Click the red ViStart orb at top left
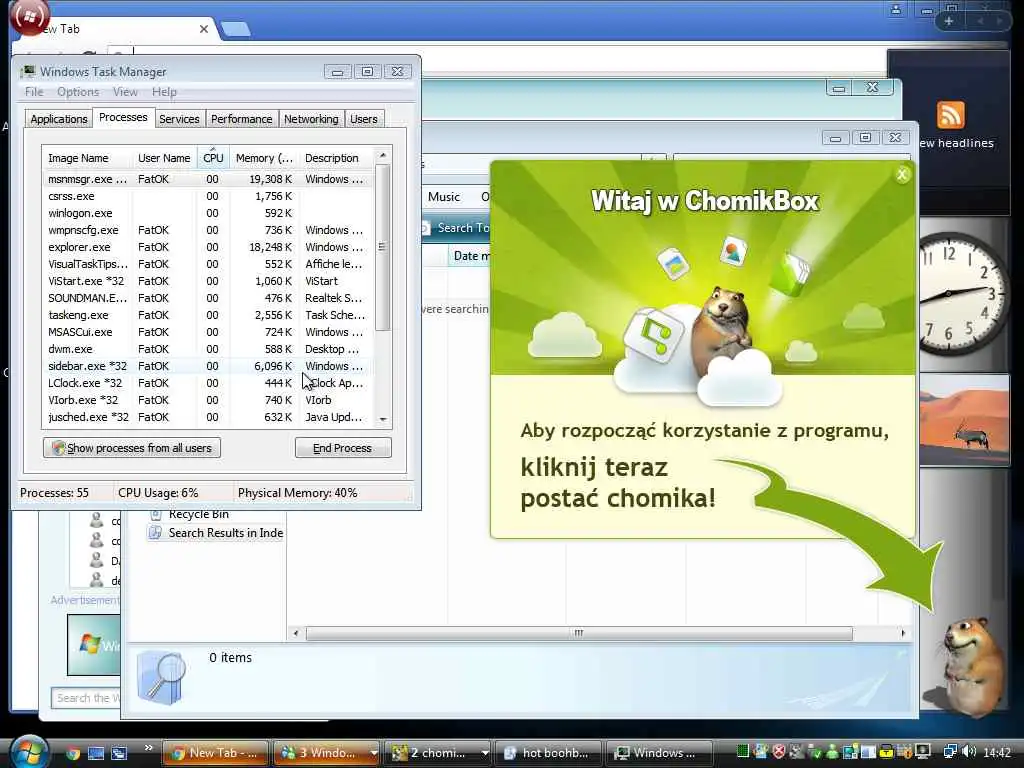The image size is (1024, 768). [29, 16]
